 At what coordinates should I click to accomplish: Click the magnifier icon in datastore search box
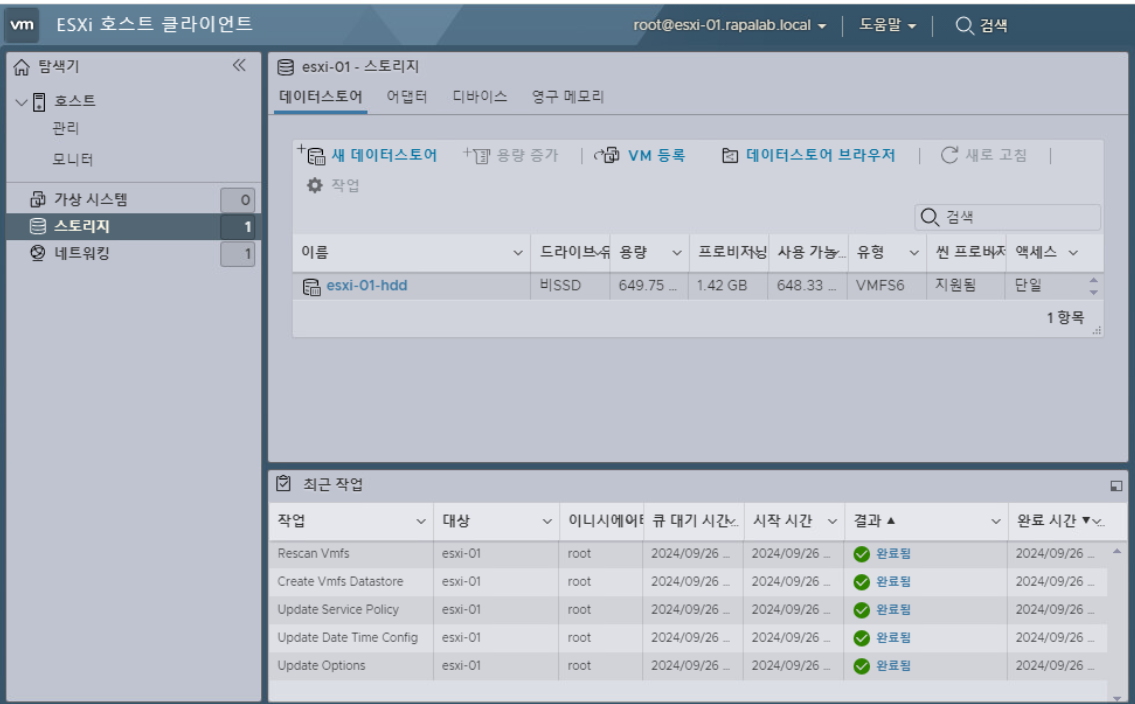click(x=929, y=216)
